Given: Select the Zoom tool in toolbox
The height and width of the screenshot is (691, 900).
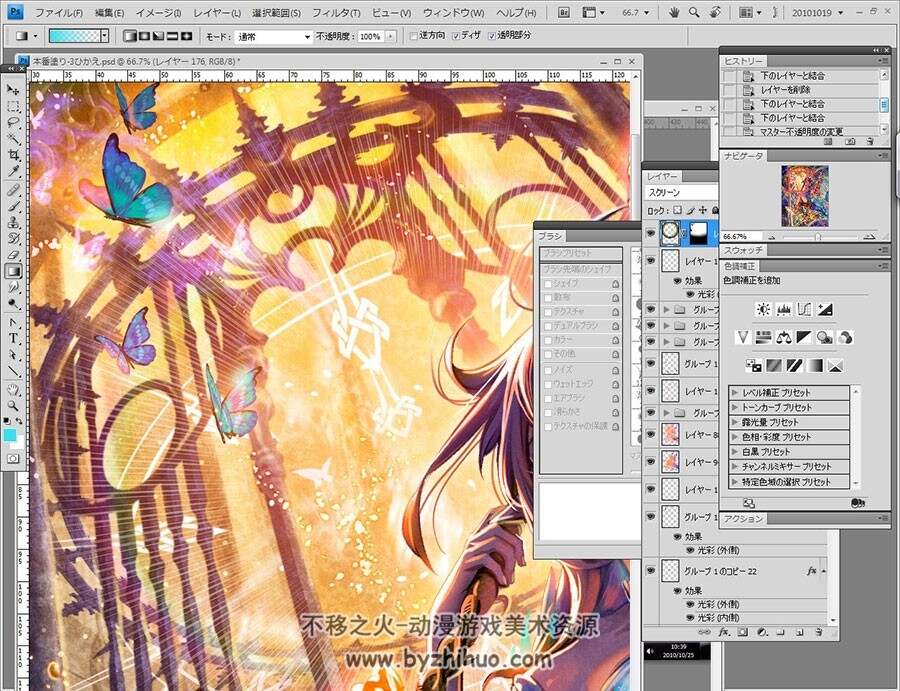Looking at the screenshot, I should pos(13,406).
